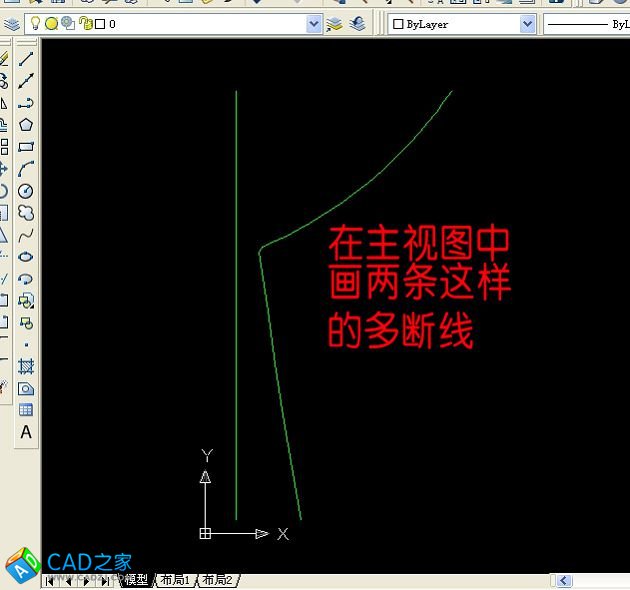Viewport: 630px width, 590px height.
Task: Select the Polyline tool
Action: point(26,103)
